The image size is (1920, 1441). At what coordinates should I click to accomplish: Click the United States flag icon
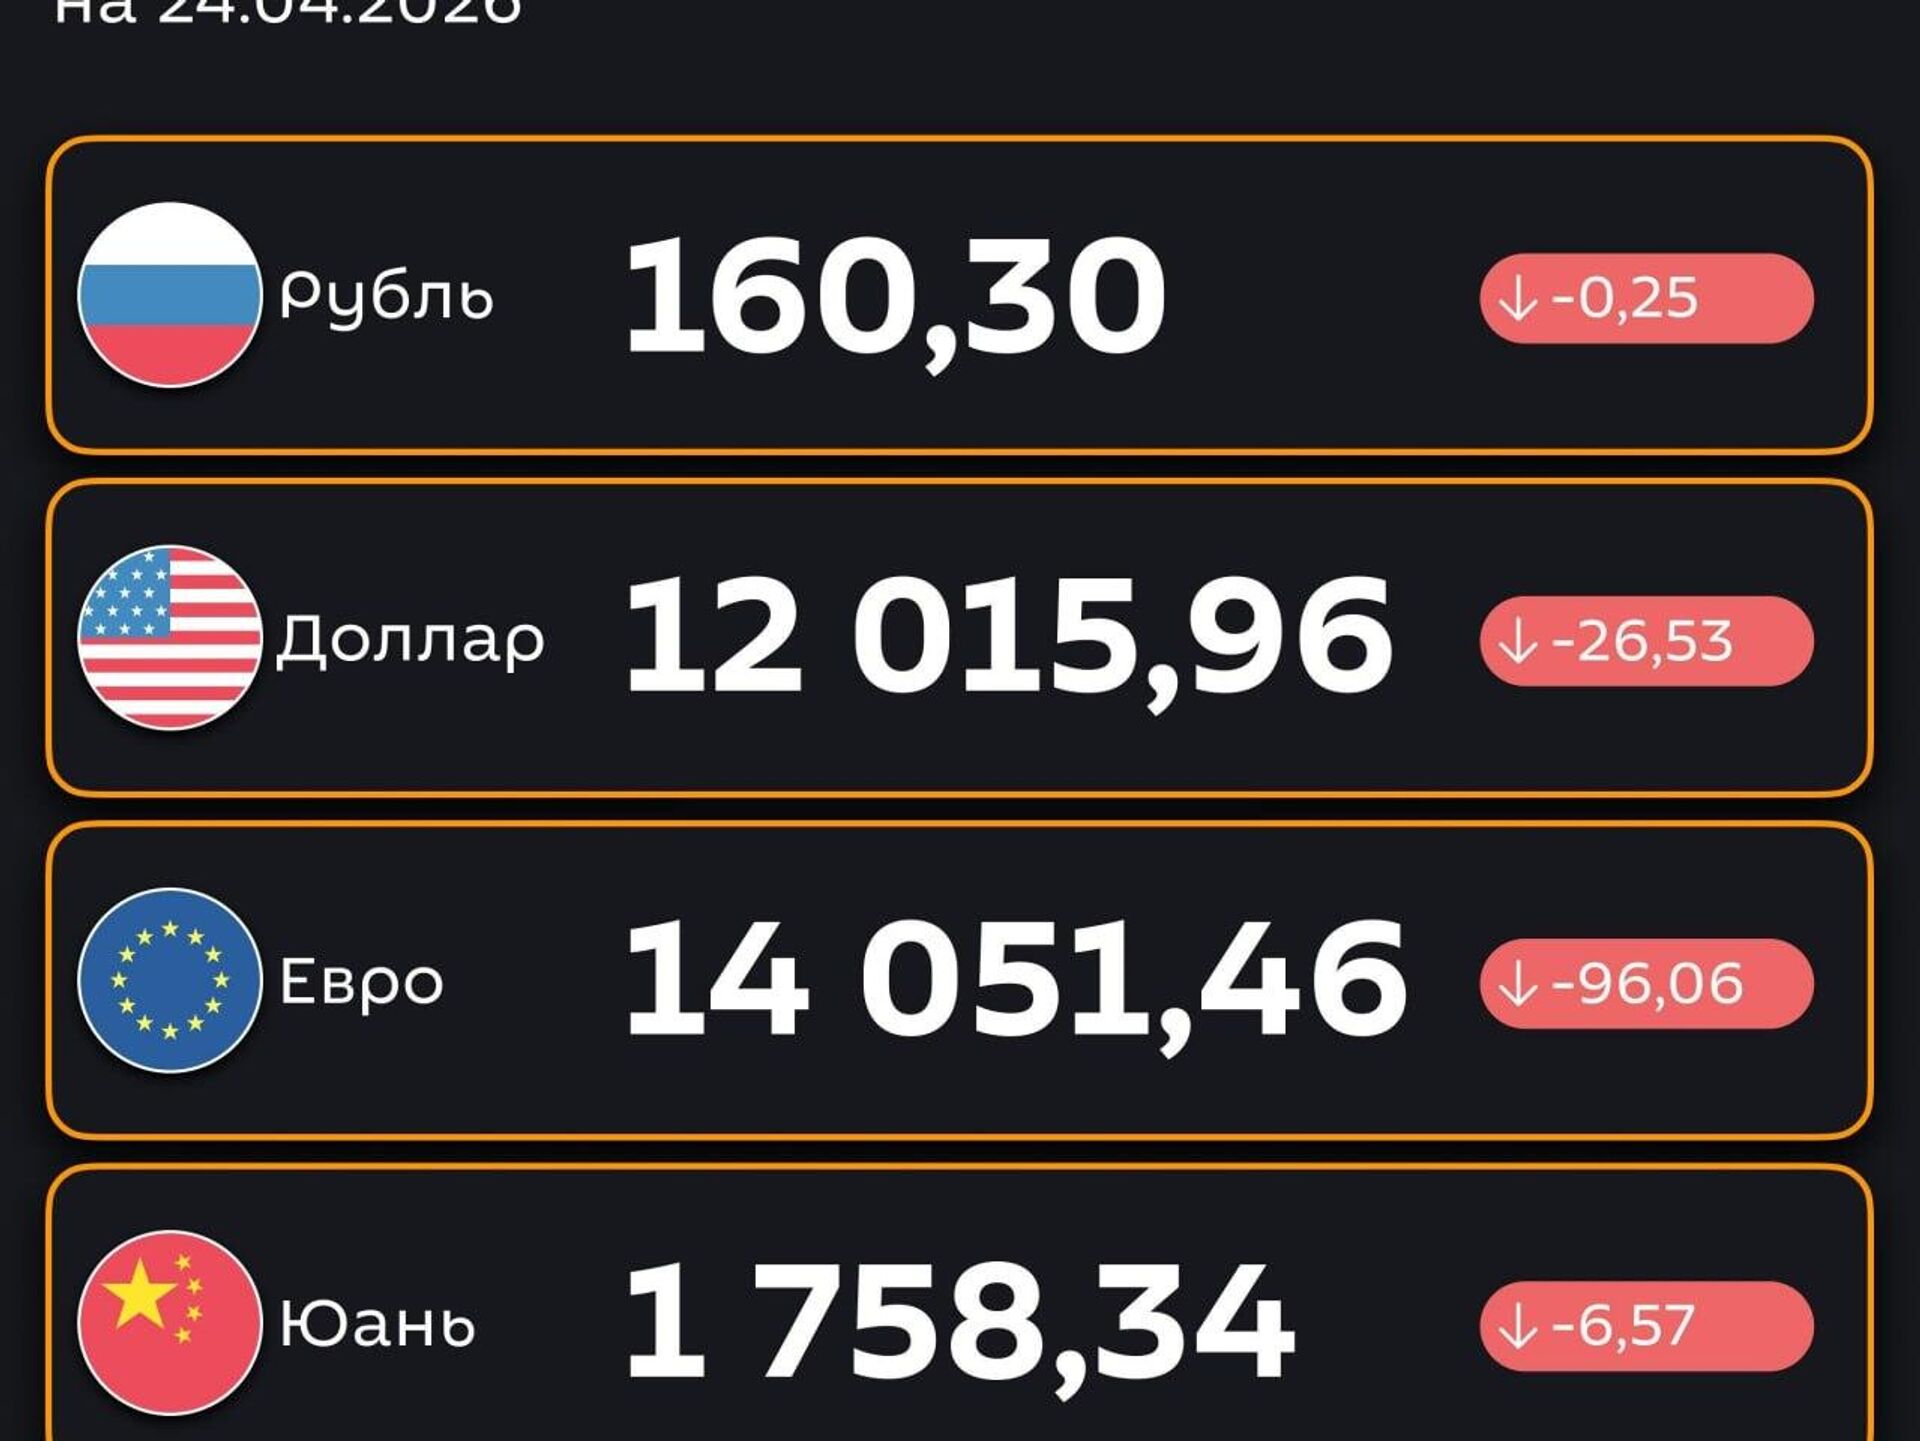[170, 637]
